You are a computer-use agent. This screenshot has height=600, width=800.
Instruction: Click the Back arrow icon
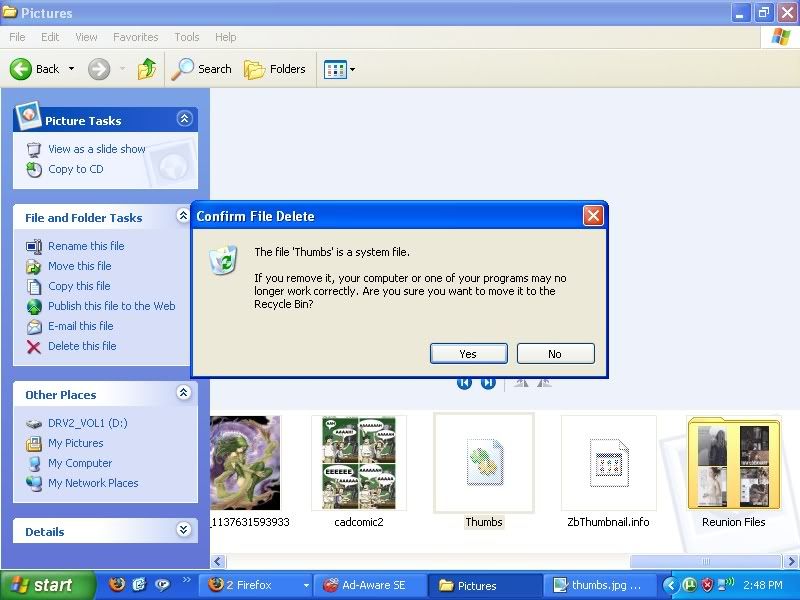(x=21, y=69)
